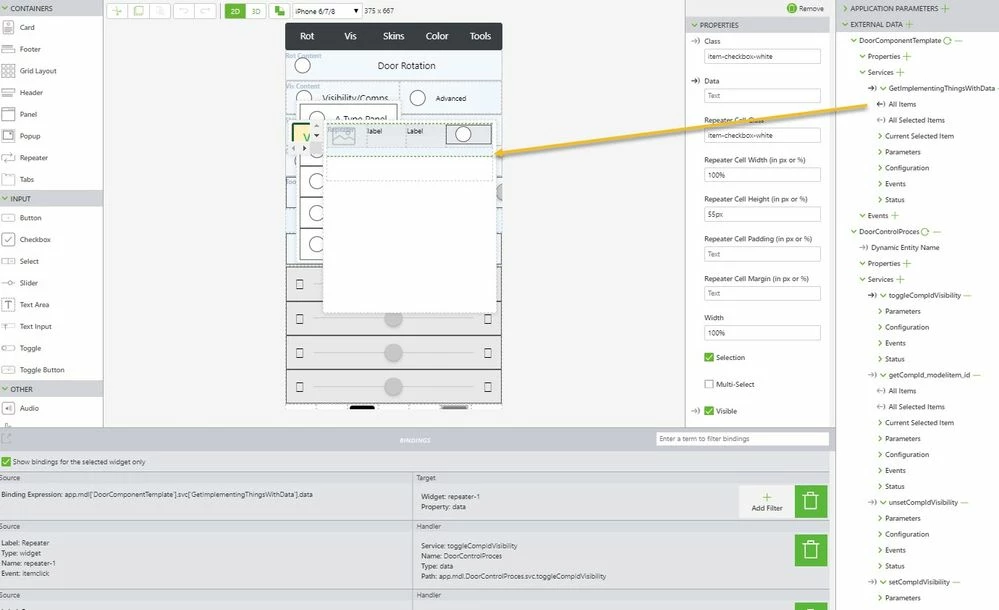
Task: Click the Add Filter button
Action: [x=766, y=502]
